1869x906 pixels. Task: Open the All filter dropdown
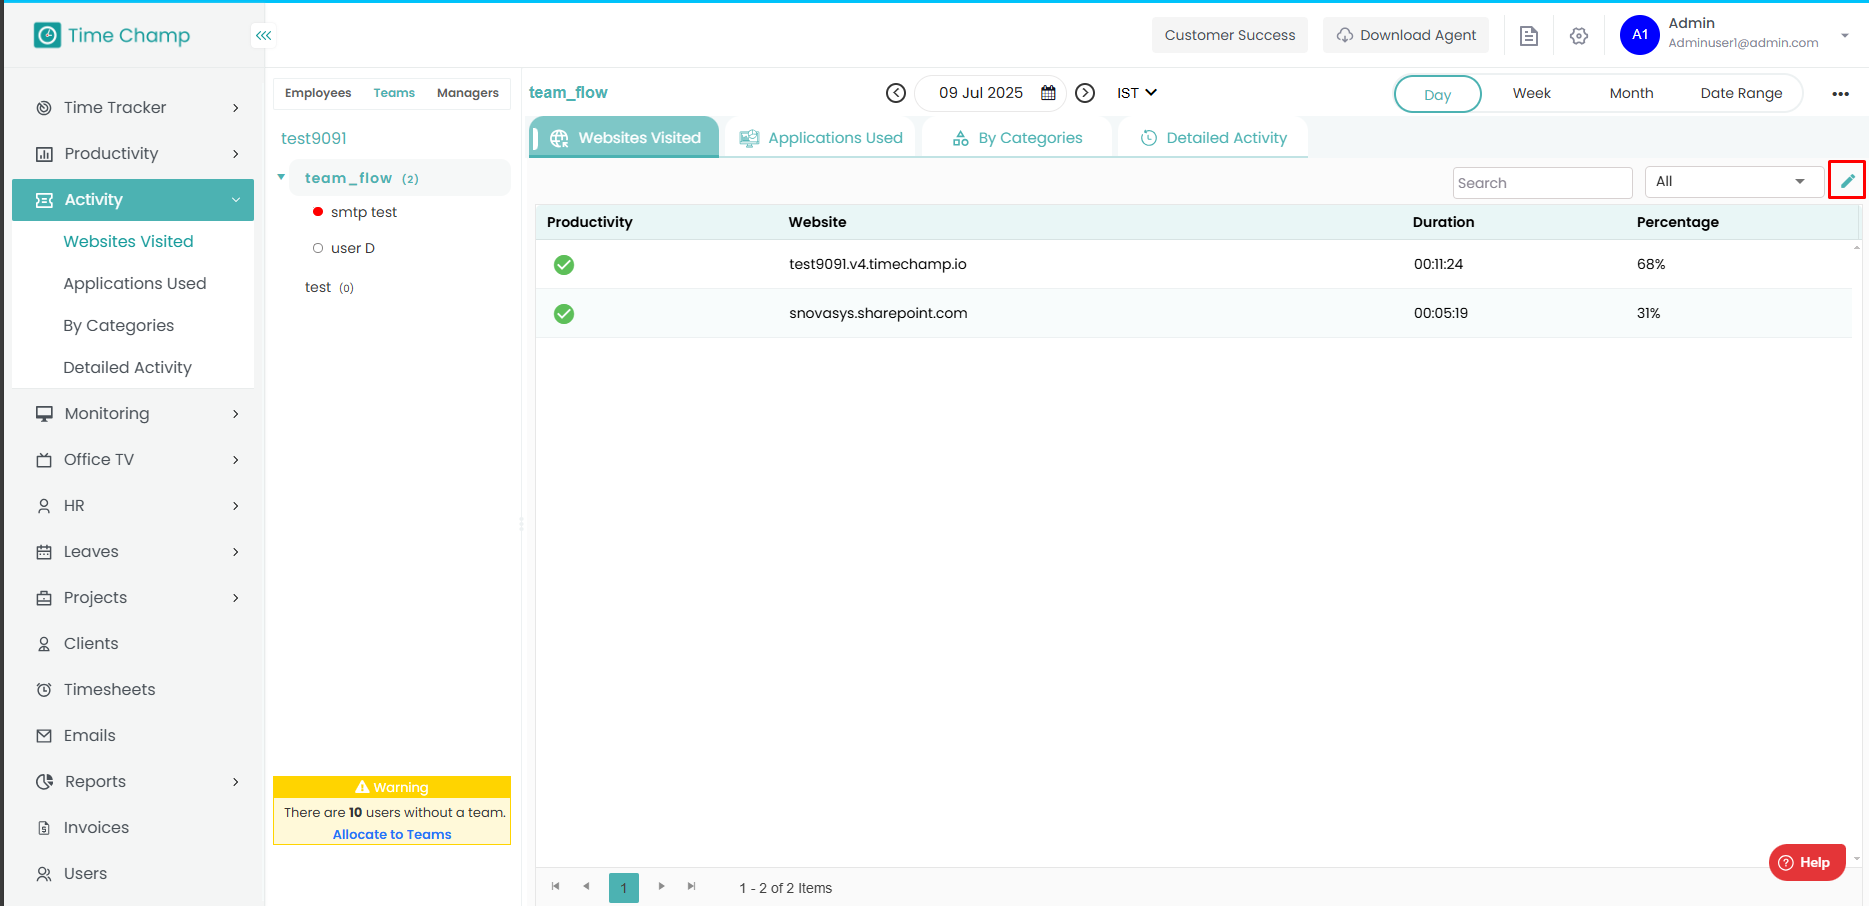coord(1731,182)
